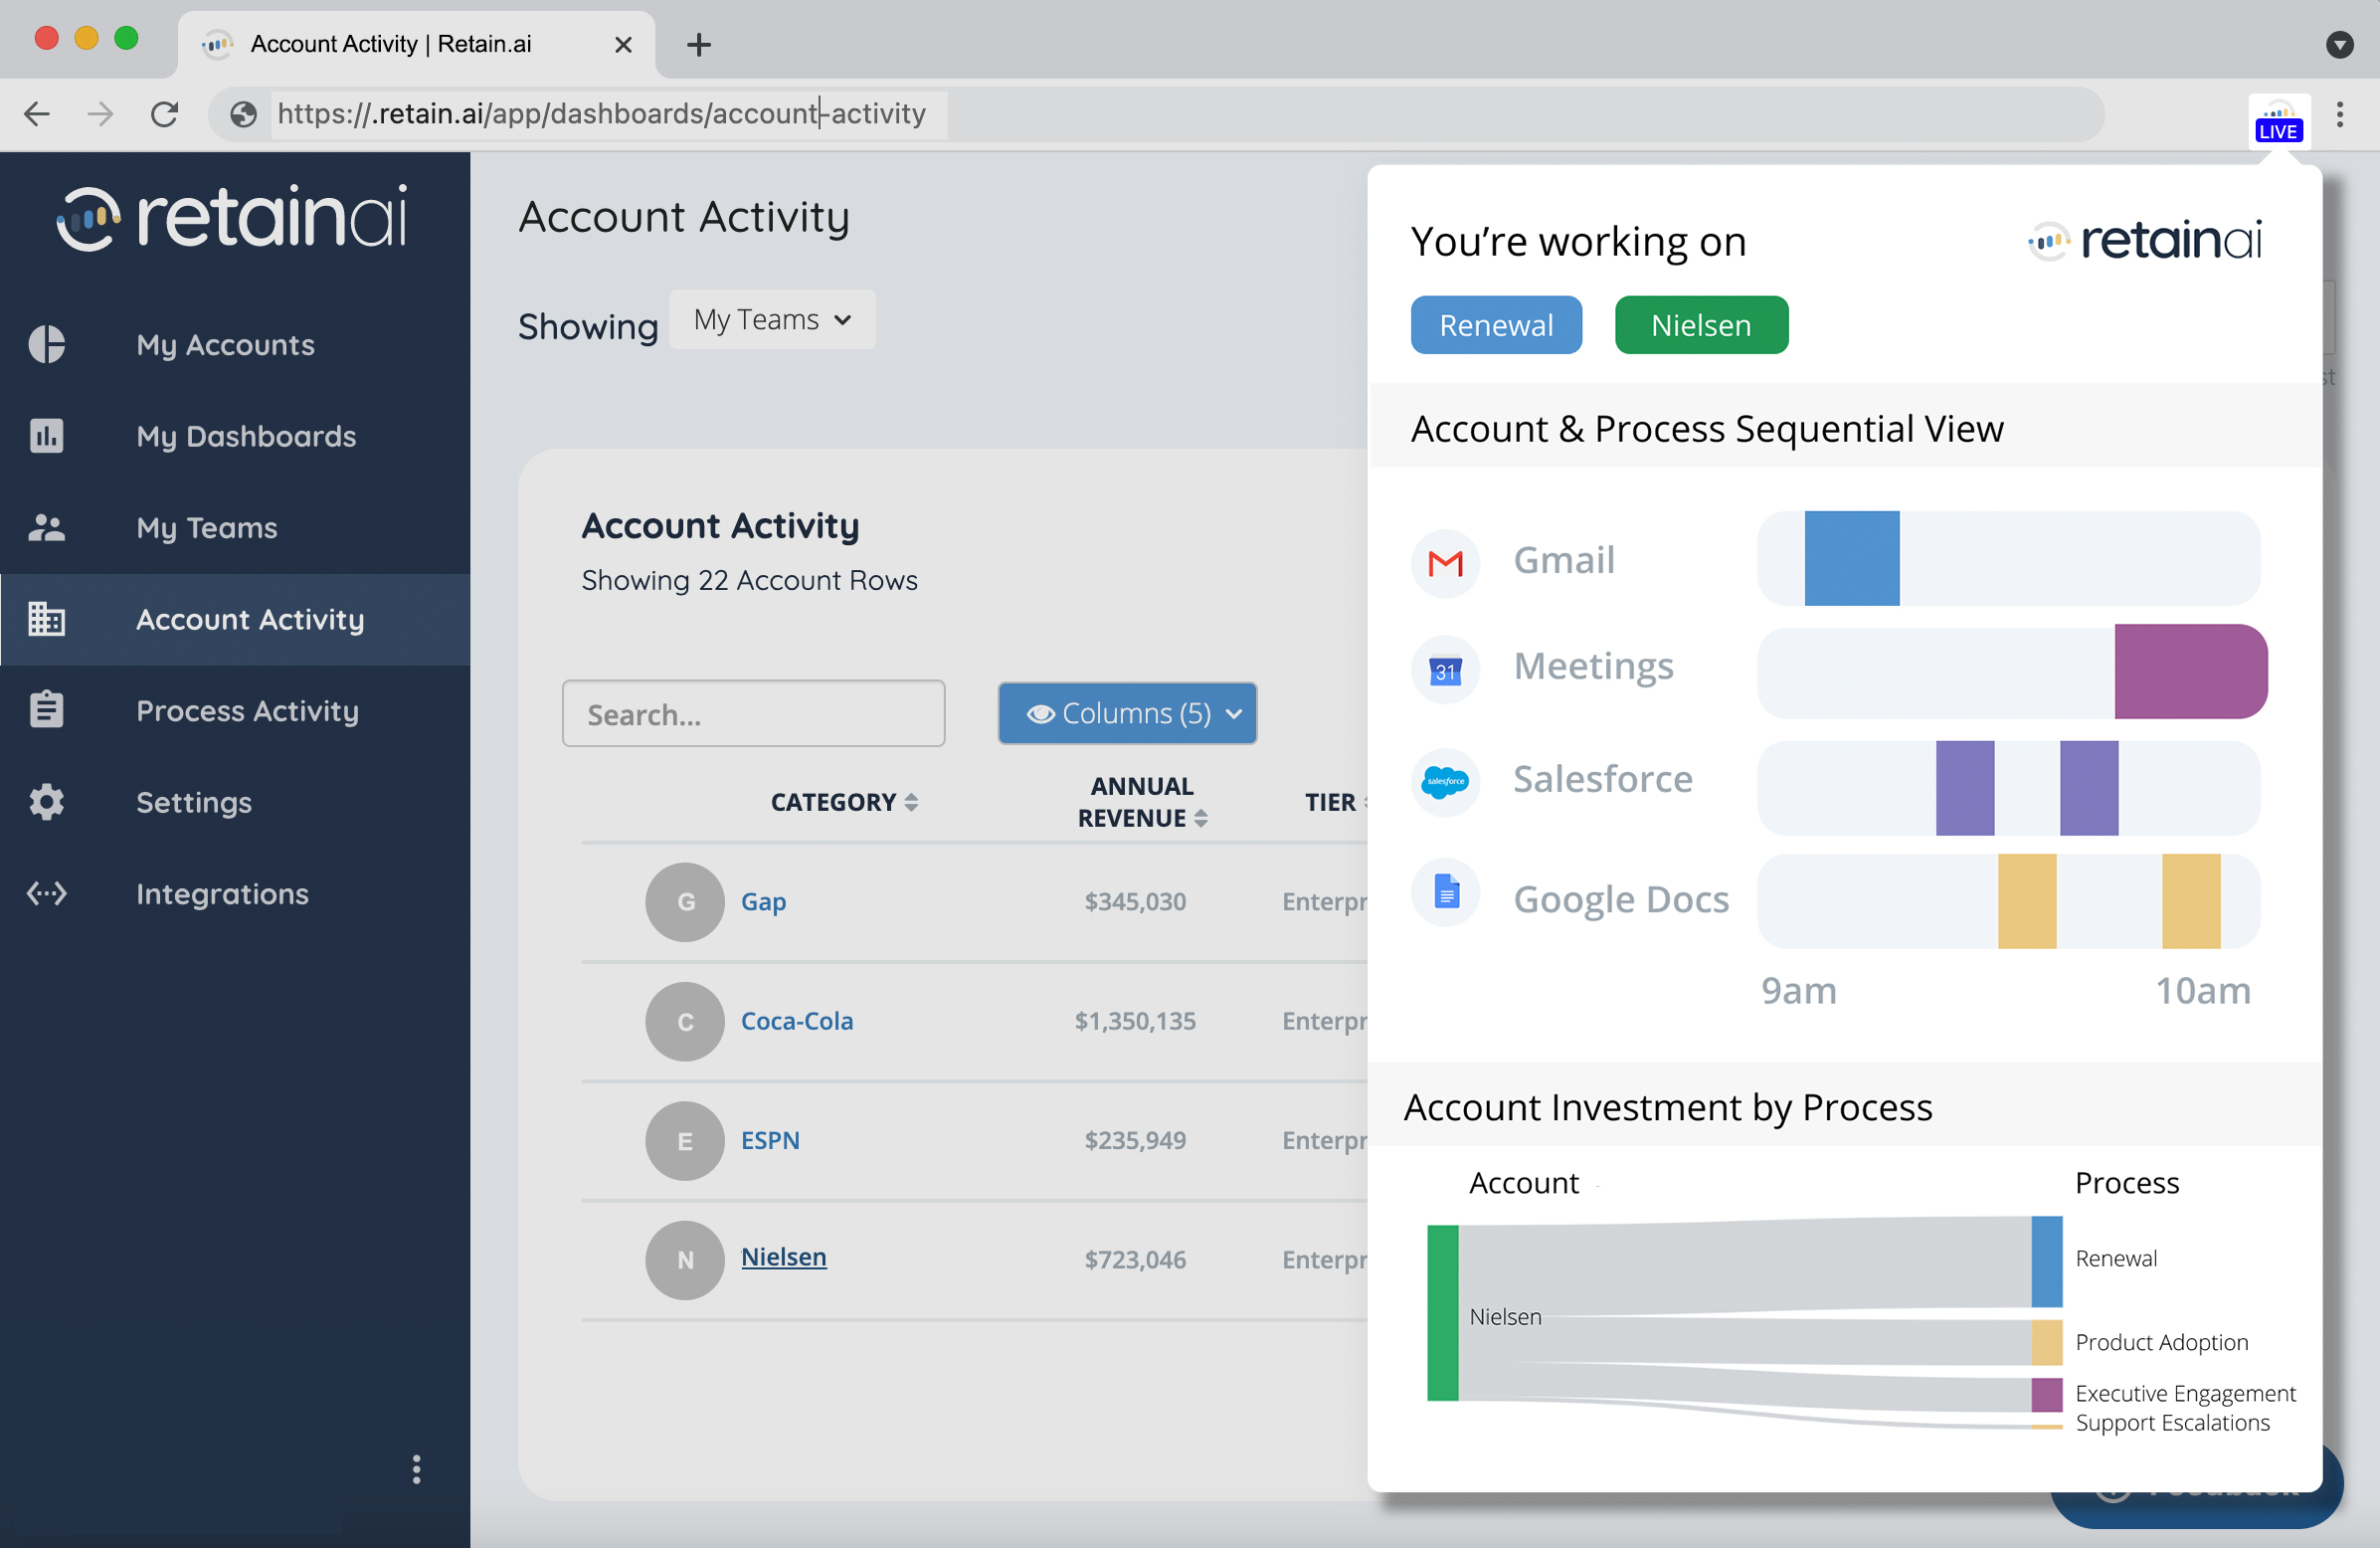Click the Integrations arrows icon
The width and height of the screenshot is (2380, 1548).
tap(47, 893)
